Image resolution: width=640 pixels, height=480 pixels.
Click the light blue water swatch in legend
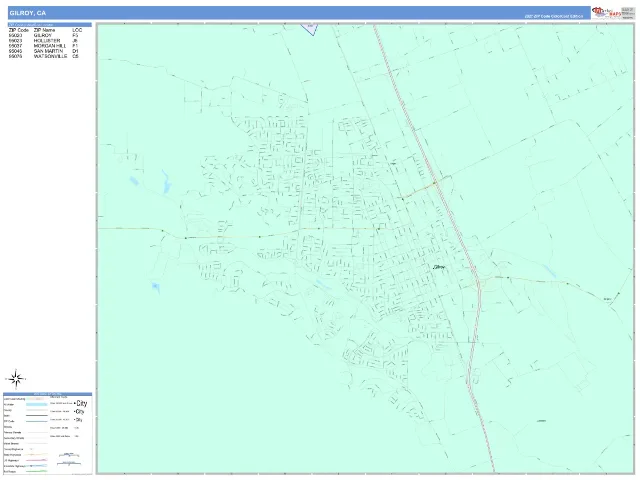37,404
